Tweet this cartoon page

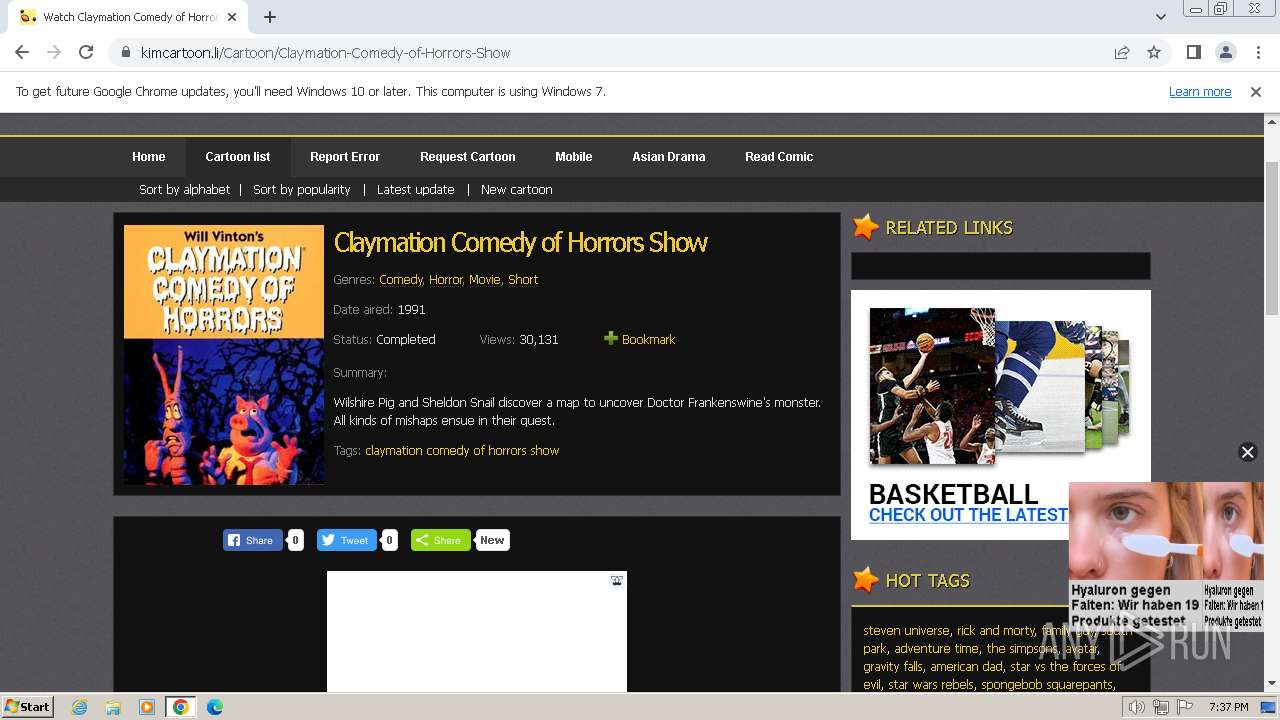346,540
